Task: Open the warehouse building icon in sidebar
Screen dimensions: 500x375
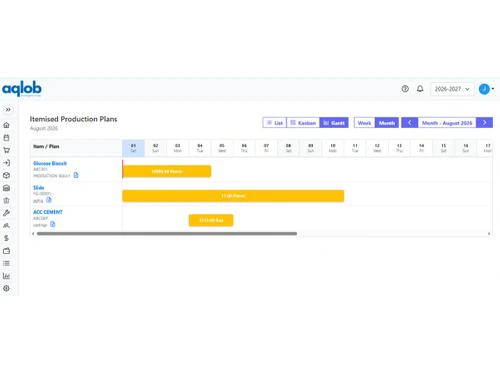Action: 6,188
